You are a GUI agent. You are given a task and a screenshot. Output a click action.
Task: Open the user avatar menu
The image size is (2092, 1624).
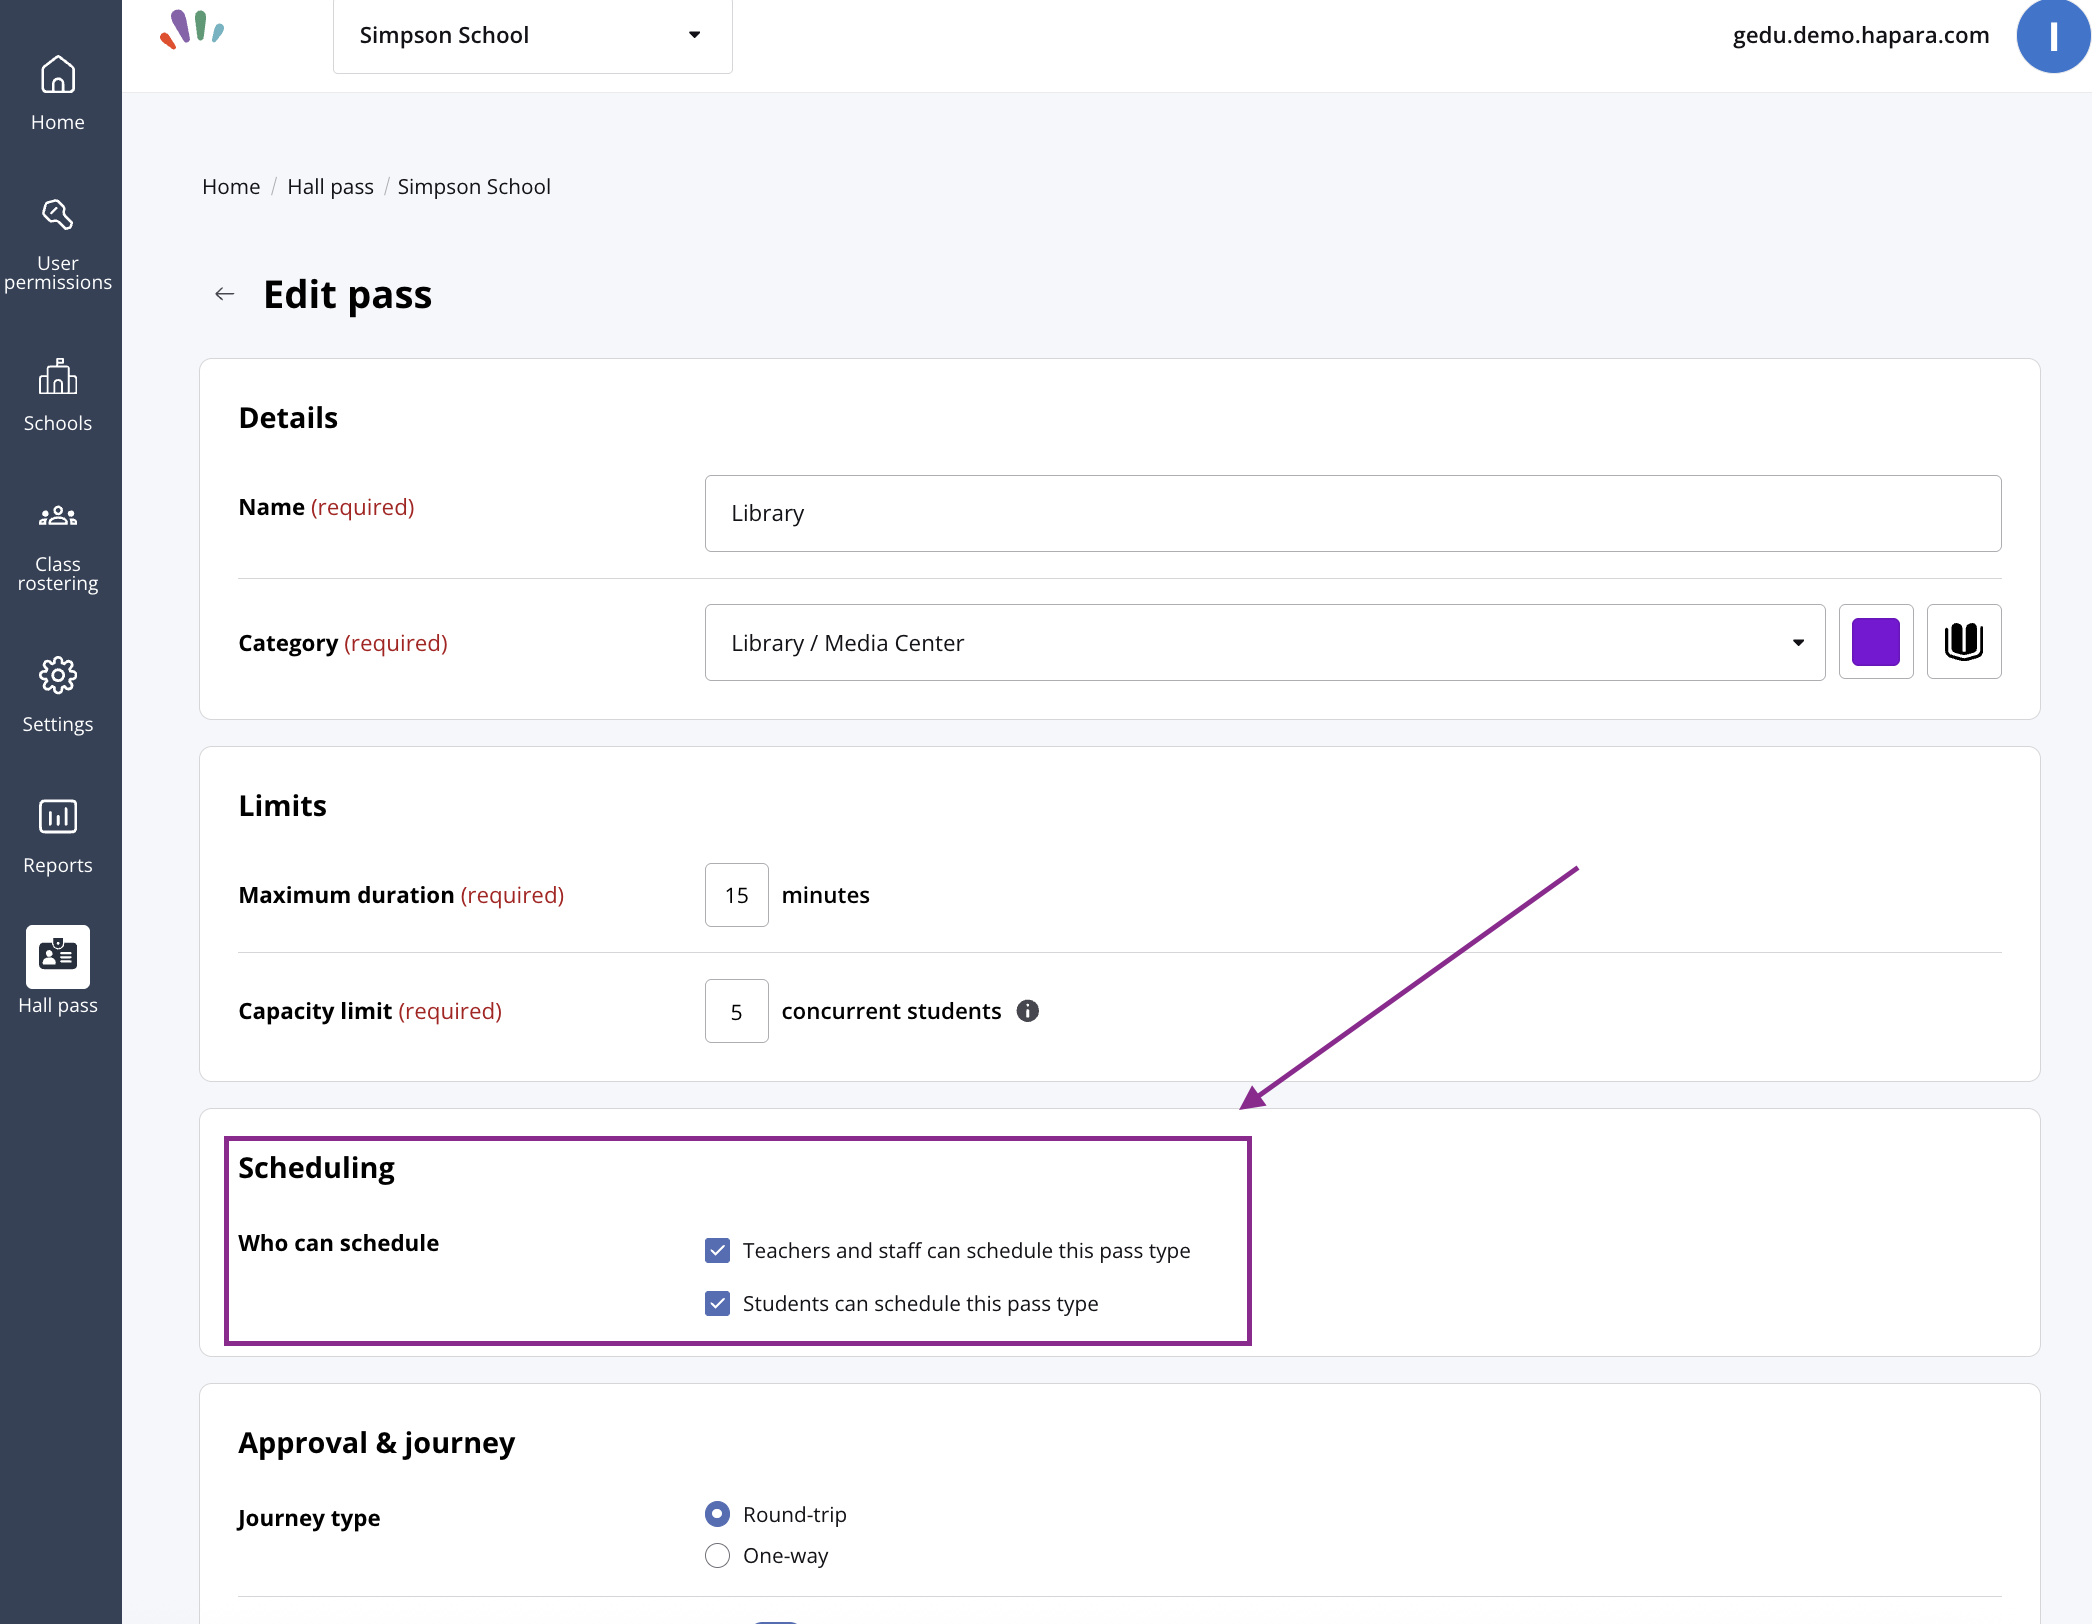(x=2053, y=37)
